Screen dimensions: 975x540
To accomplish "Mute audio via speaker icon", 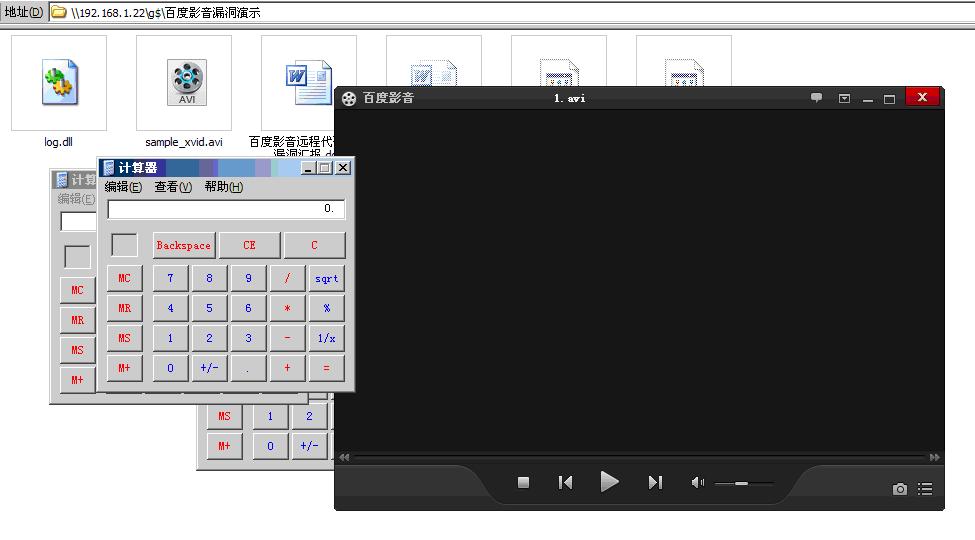I will pos(698,482).
